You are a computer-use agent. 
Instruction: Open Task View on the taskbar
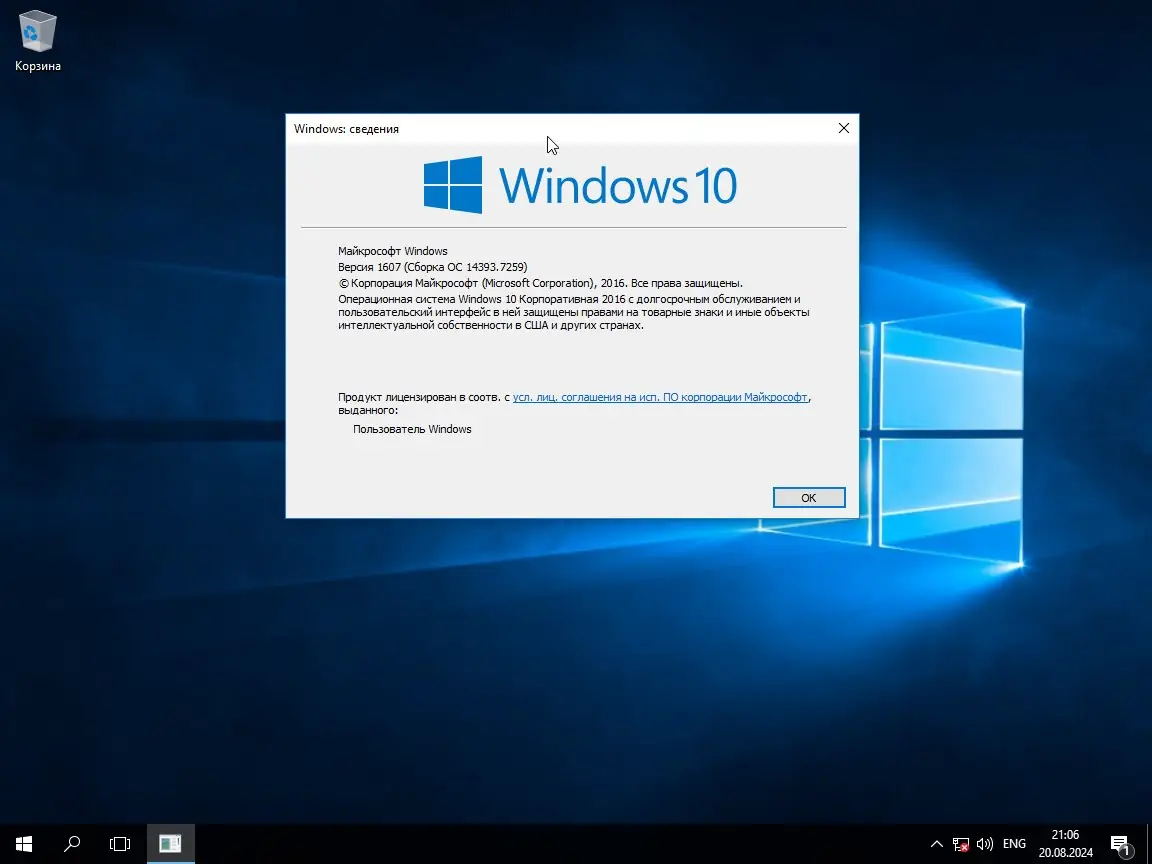120,843
